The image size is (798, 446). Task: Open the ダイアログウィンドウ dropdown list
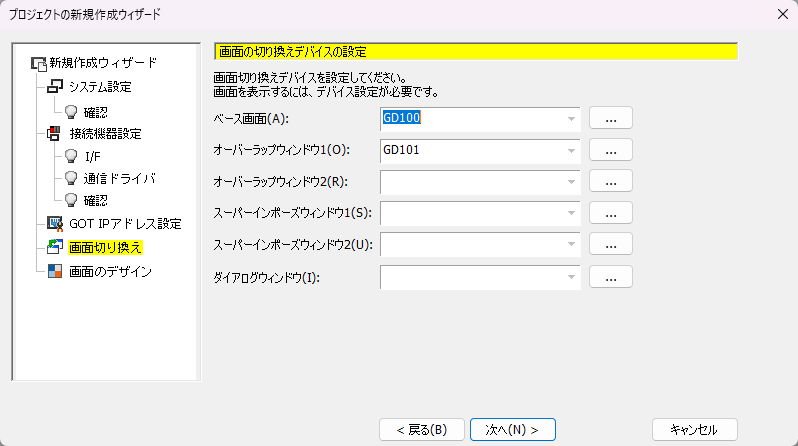click(x=572, y=277)
